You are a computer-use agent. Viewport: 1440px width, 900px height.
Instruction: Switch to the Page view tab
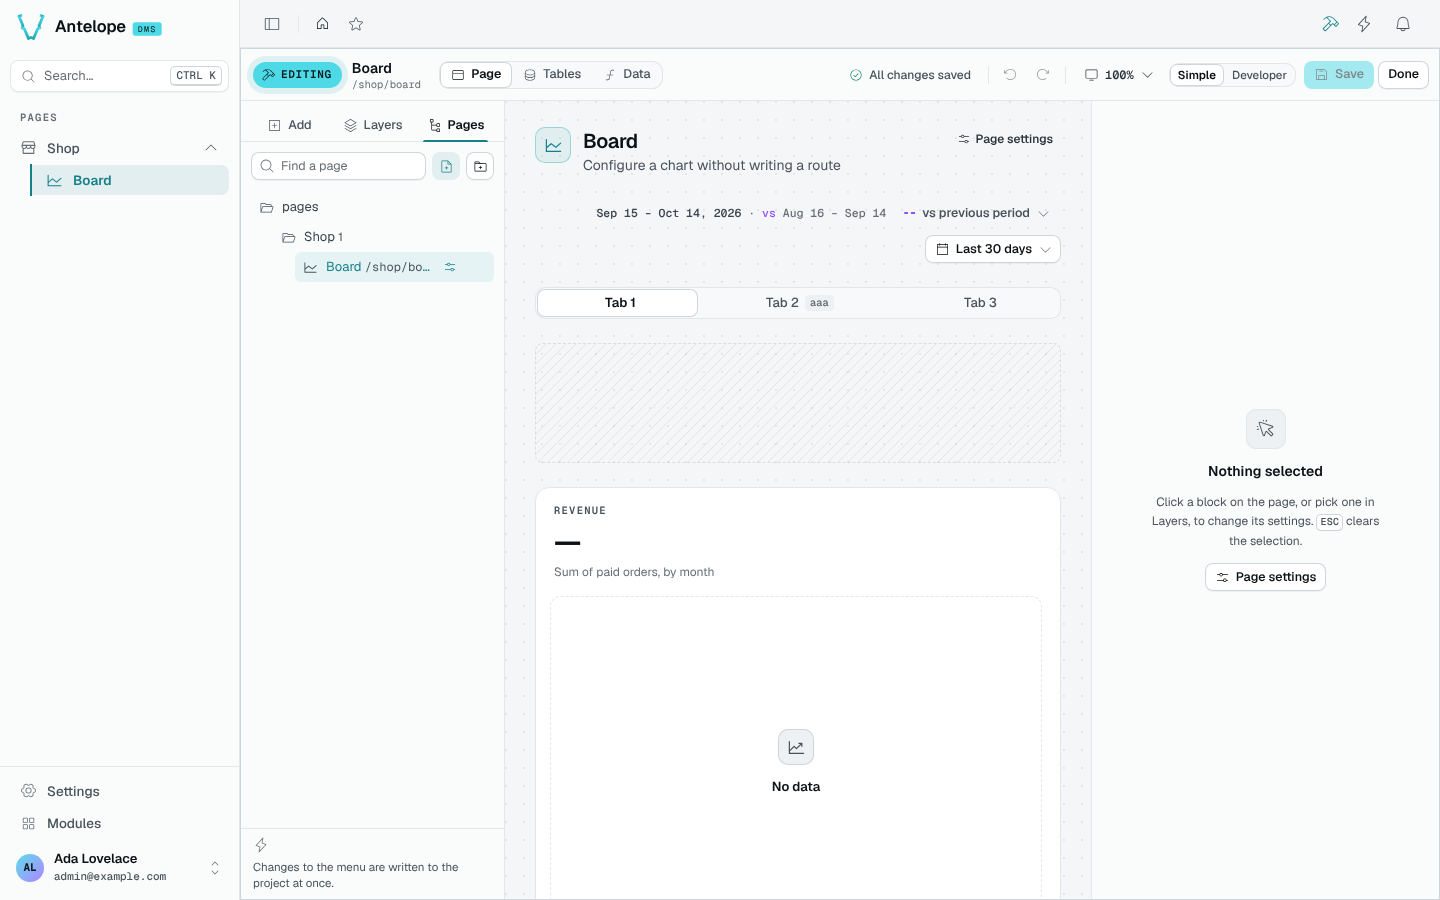click(476, 74)
